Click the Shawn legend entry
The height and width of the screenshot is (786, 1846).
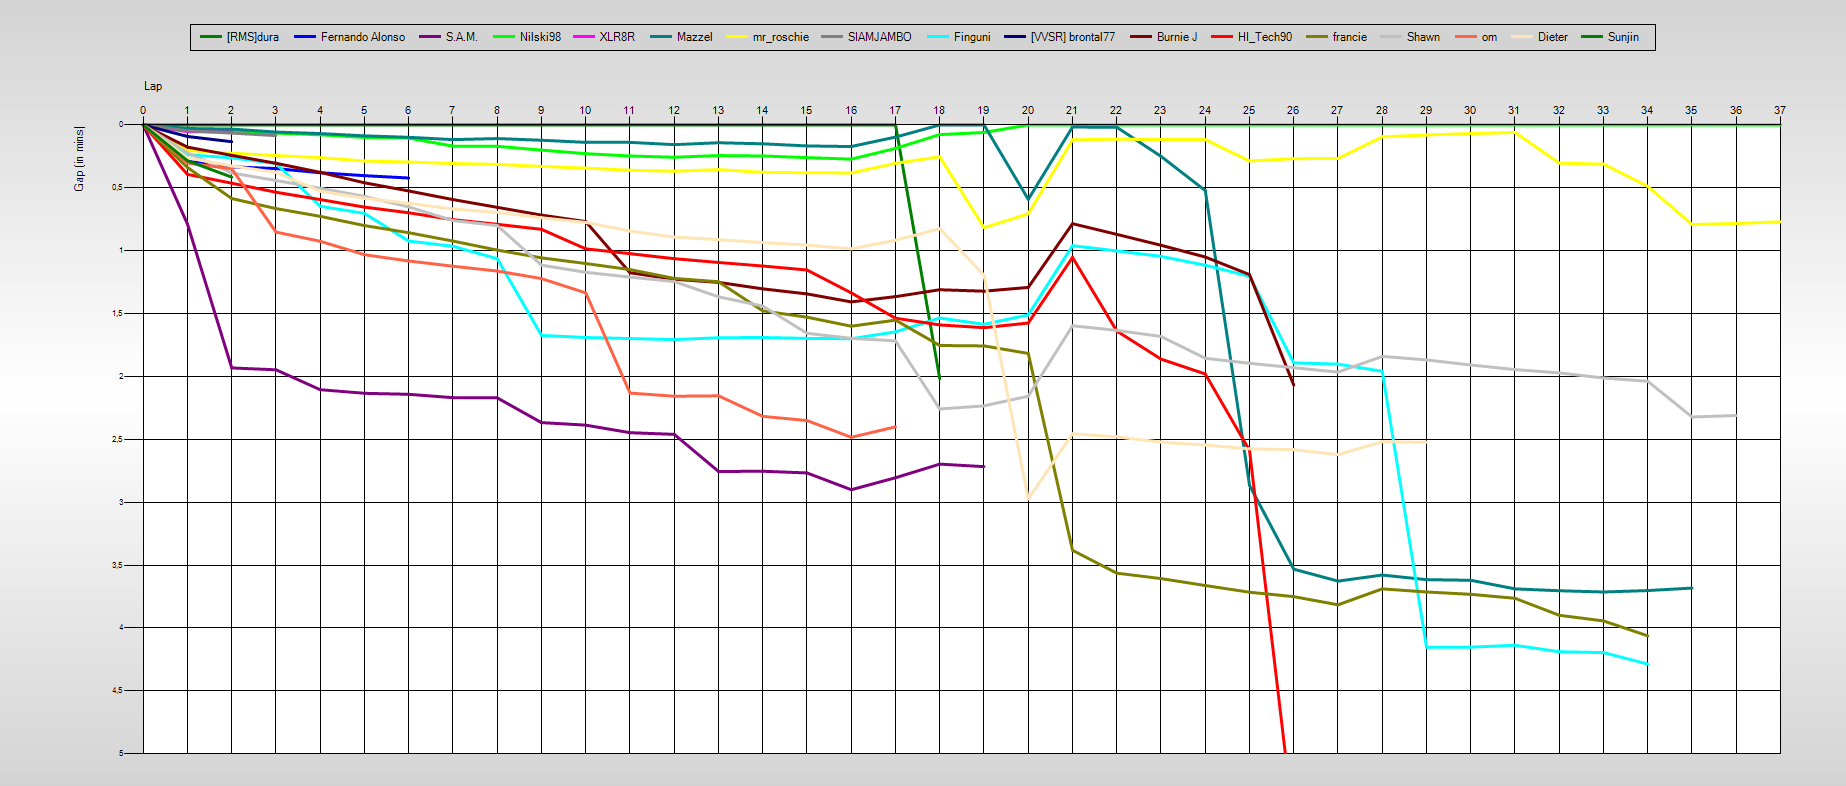pyautogui.click(x=1423, y=37)
